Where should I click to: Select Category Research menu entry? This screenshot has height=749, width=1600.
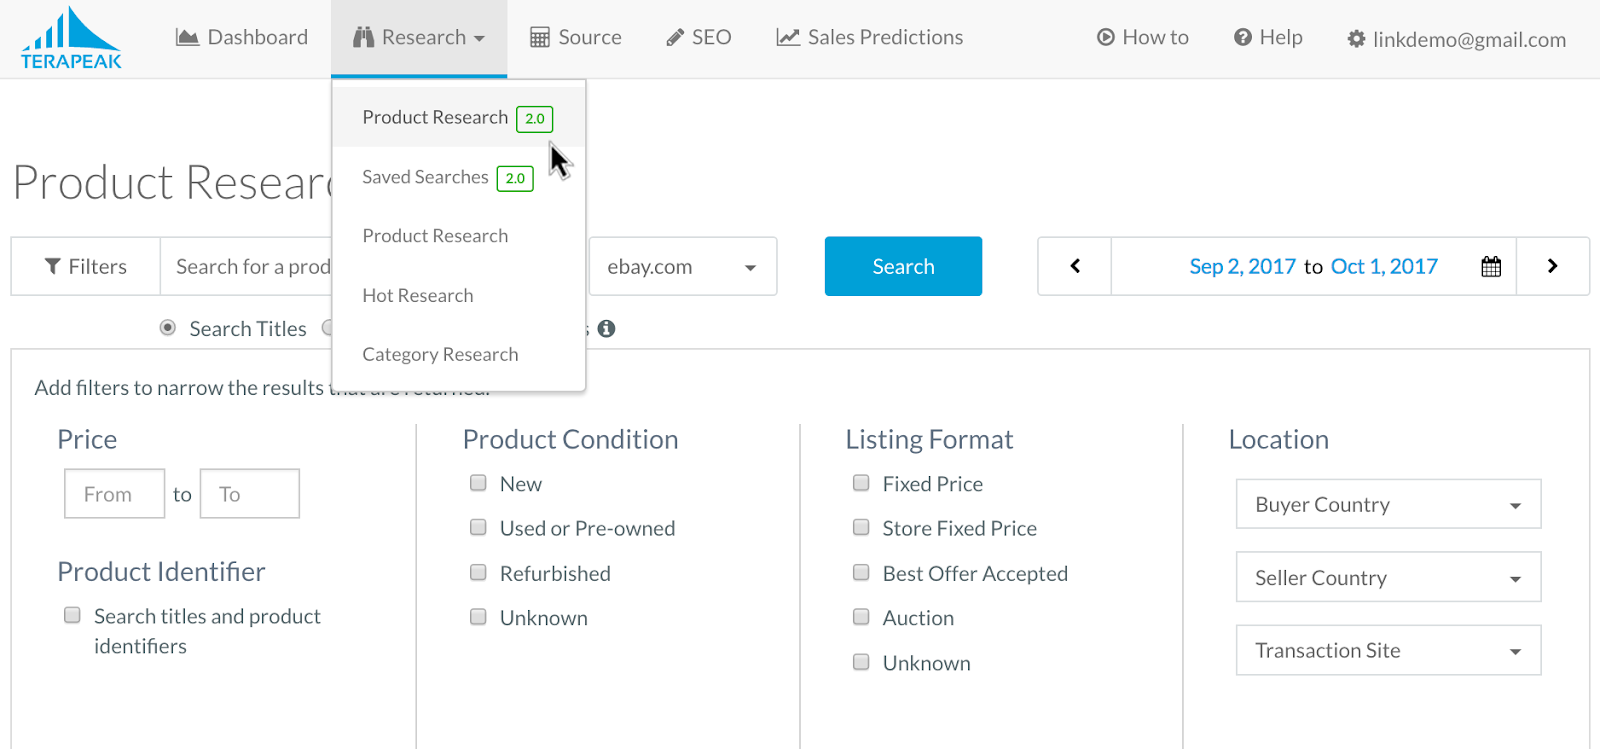440,355
